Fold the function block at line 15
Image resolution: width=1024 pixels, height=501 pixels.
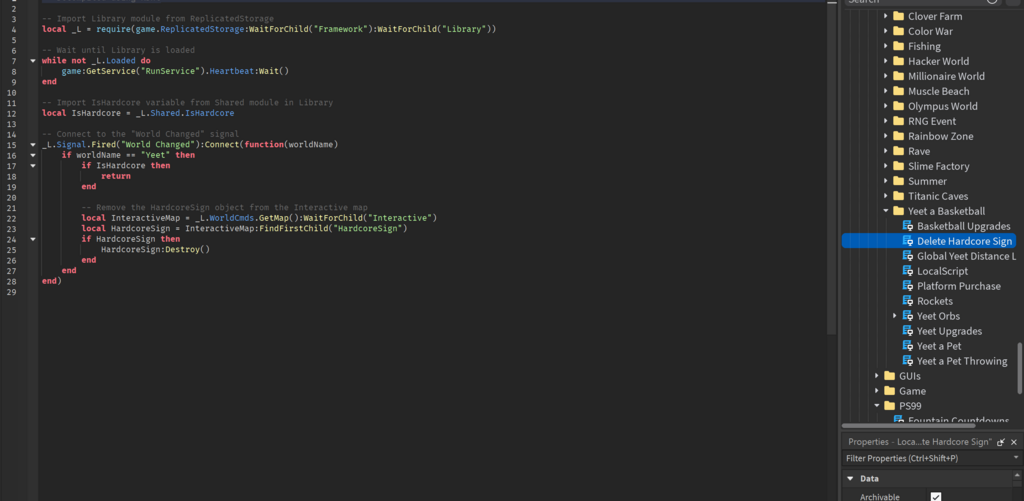(x=33, y=145)
